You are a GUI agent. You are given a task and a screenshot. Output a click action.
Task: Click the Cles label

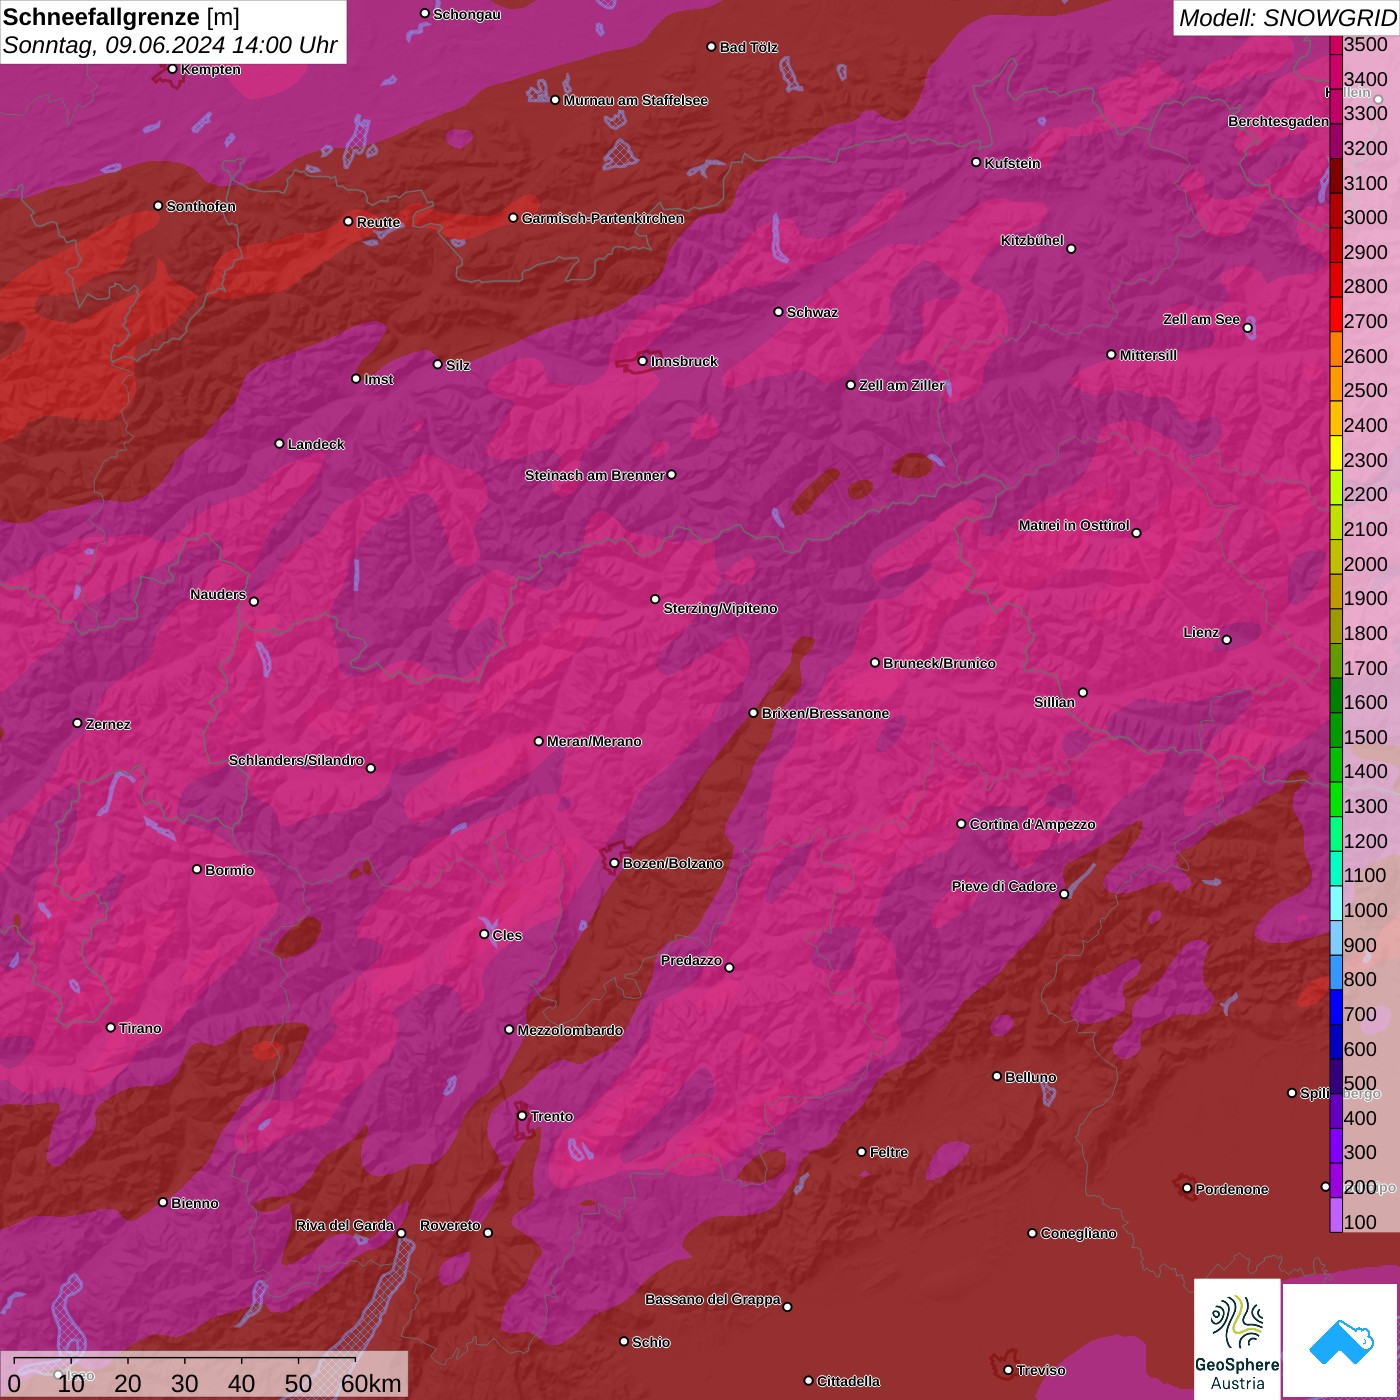507,935
